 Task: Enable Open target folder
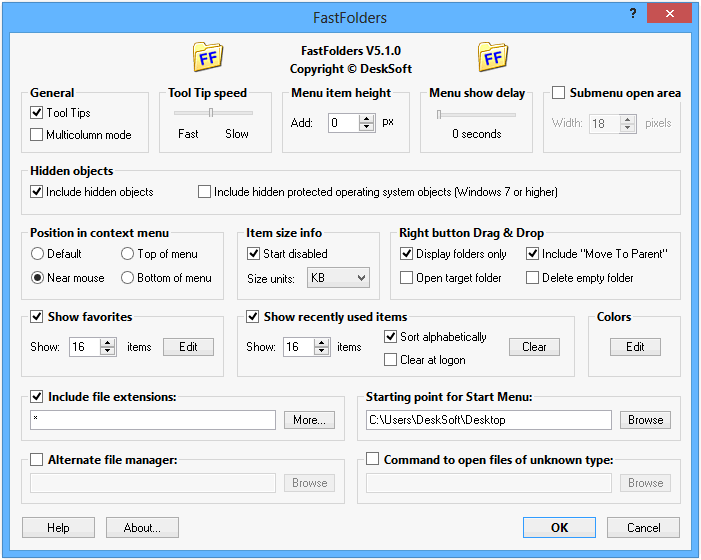click(406, 278)
